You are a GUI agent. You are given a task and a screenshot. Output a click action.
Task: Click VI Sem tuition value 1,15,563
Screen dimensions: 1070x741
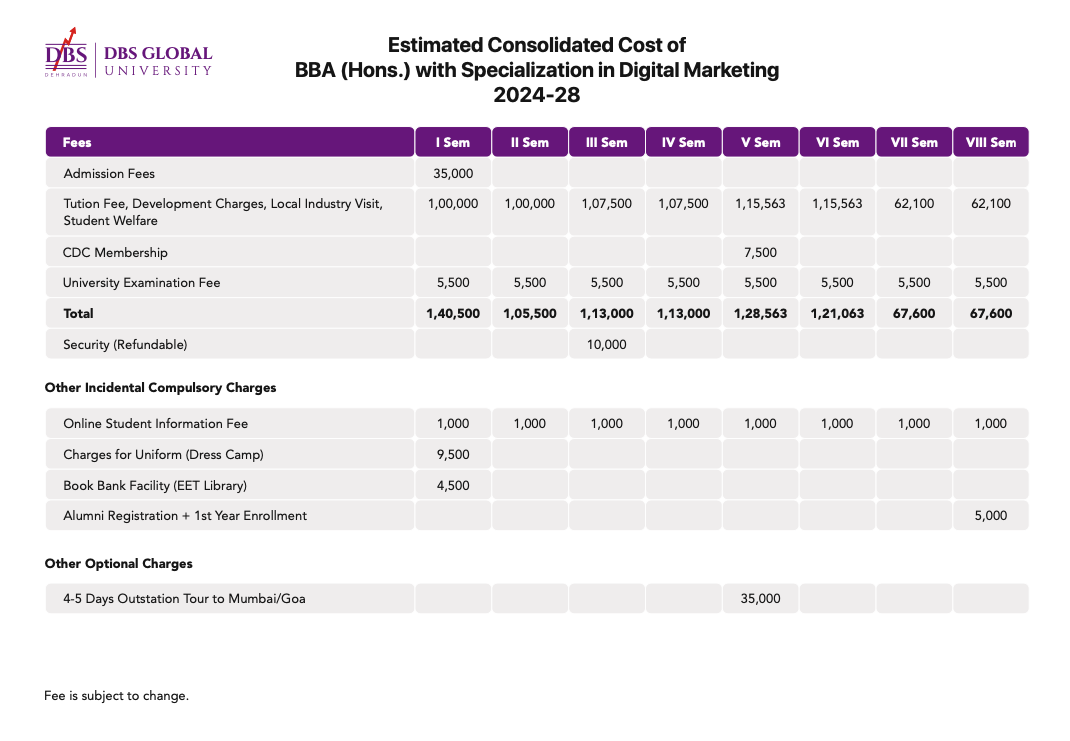pyautogui.click(x=837, y=203)
